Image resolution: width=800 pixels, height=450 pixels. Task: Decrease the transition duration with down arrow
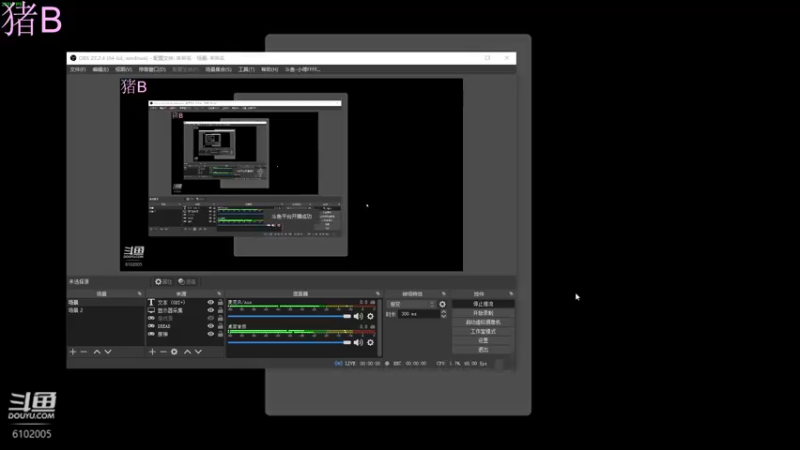(443, 316)
